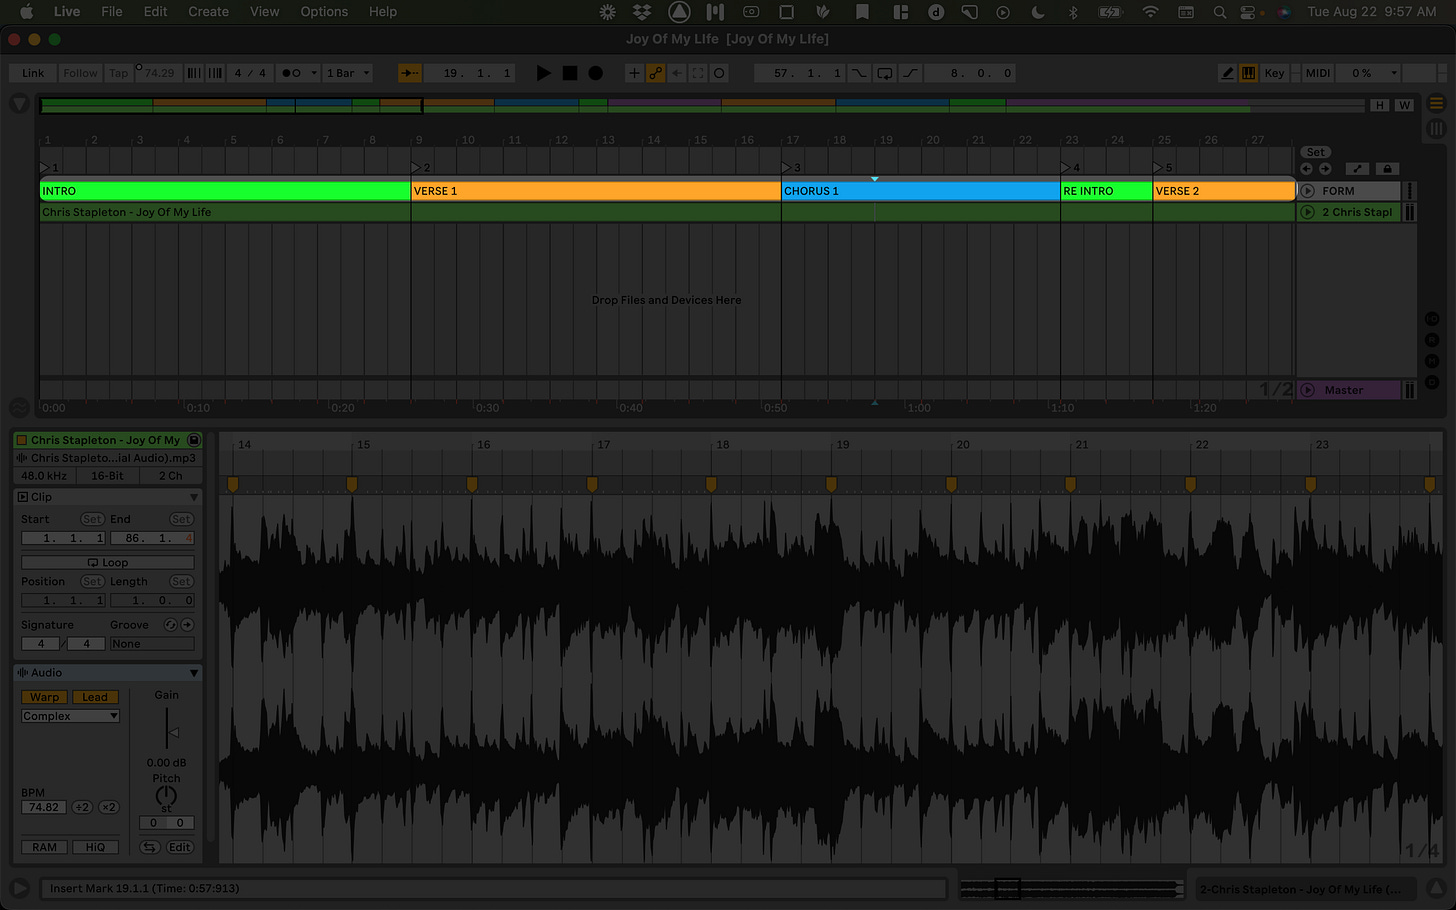Toggle the Automation Mode icon
This screenshot has height=910, width=1456.
click(1357, 169)
